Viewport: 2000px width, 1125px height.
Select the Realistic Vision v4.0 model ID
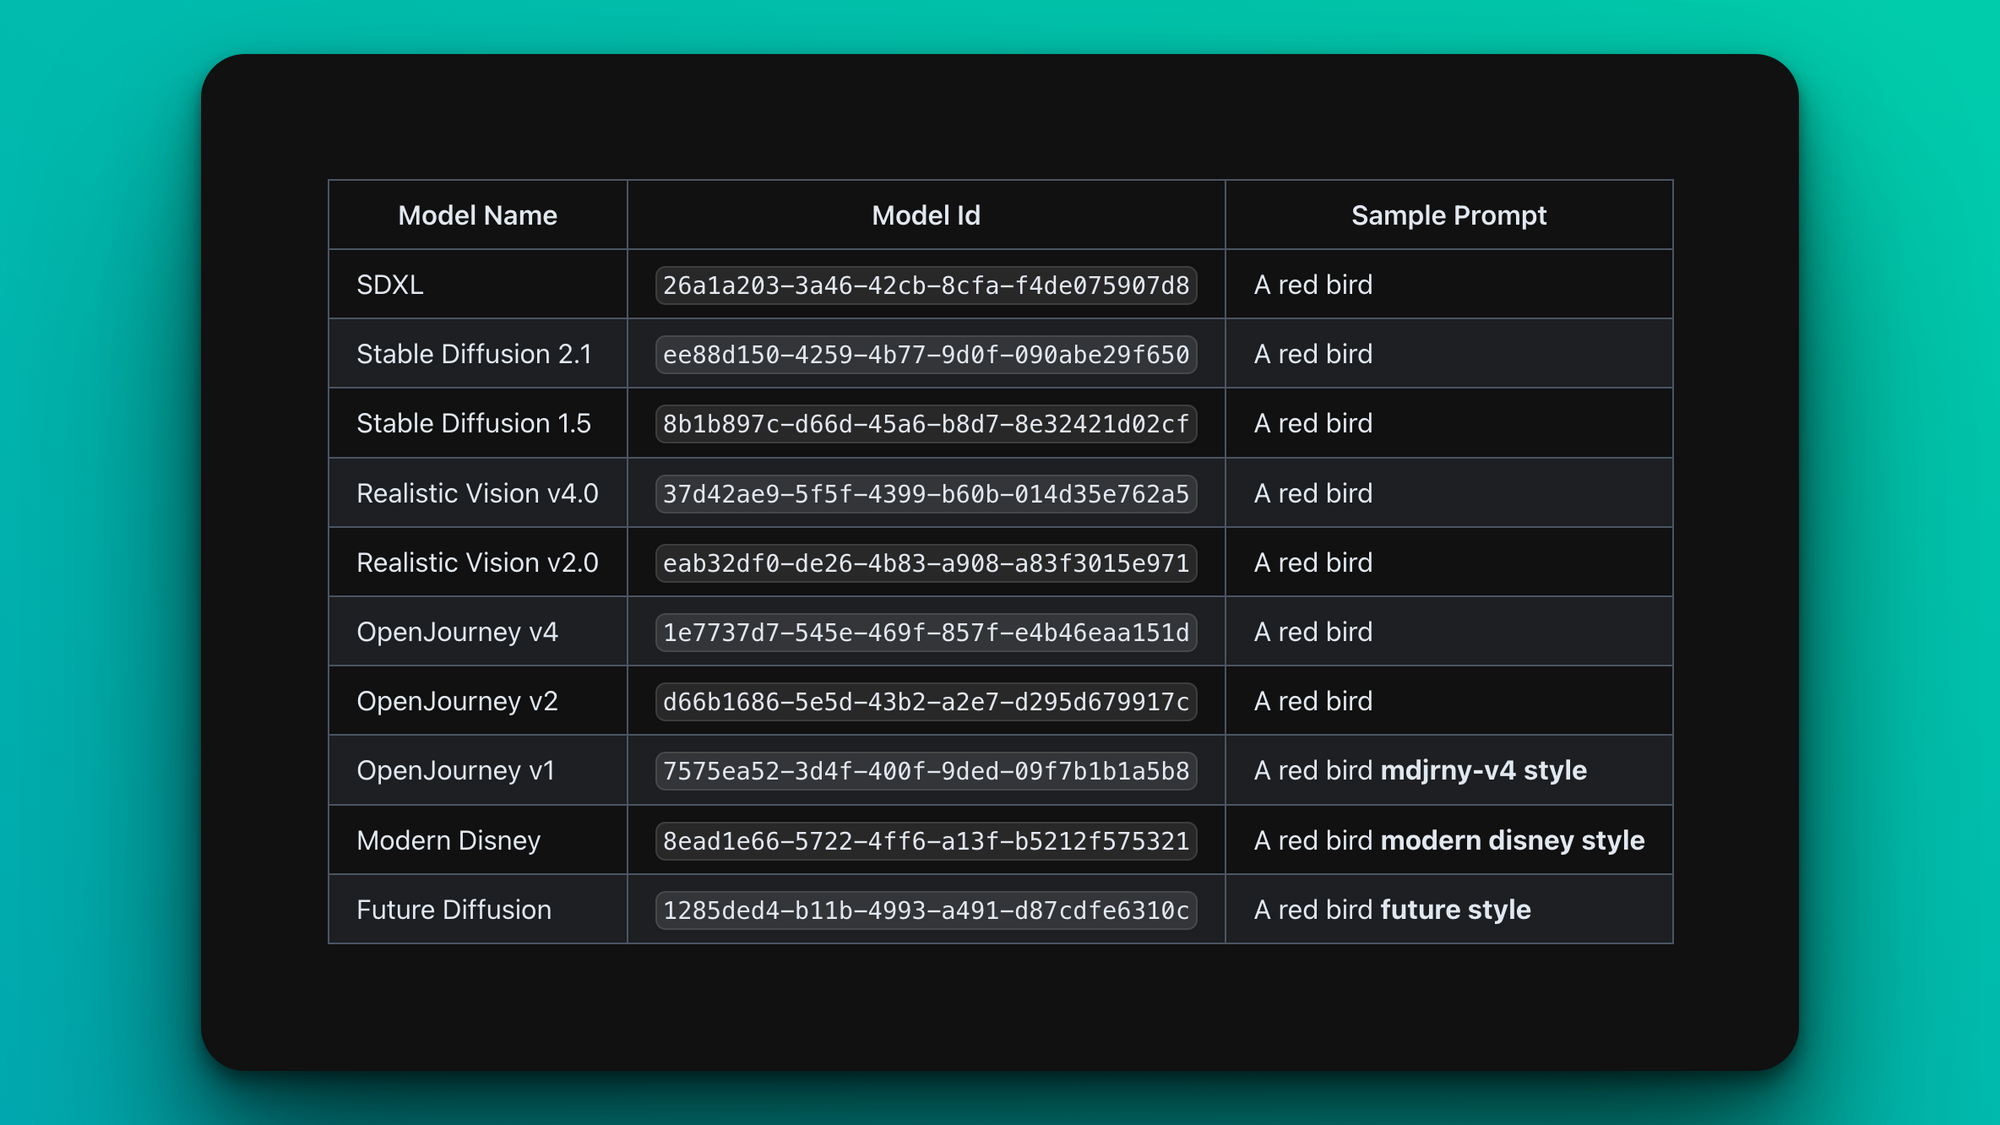926,494
